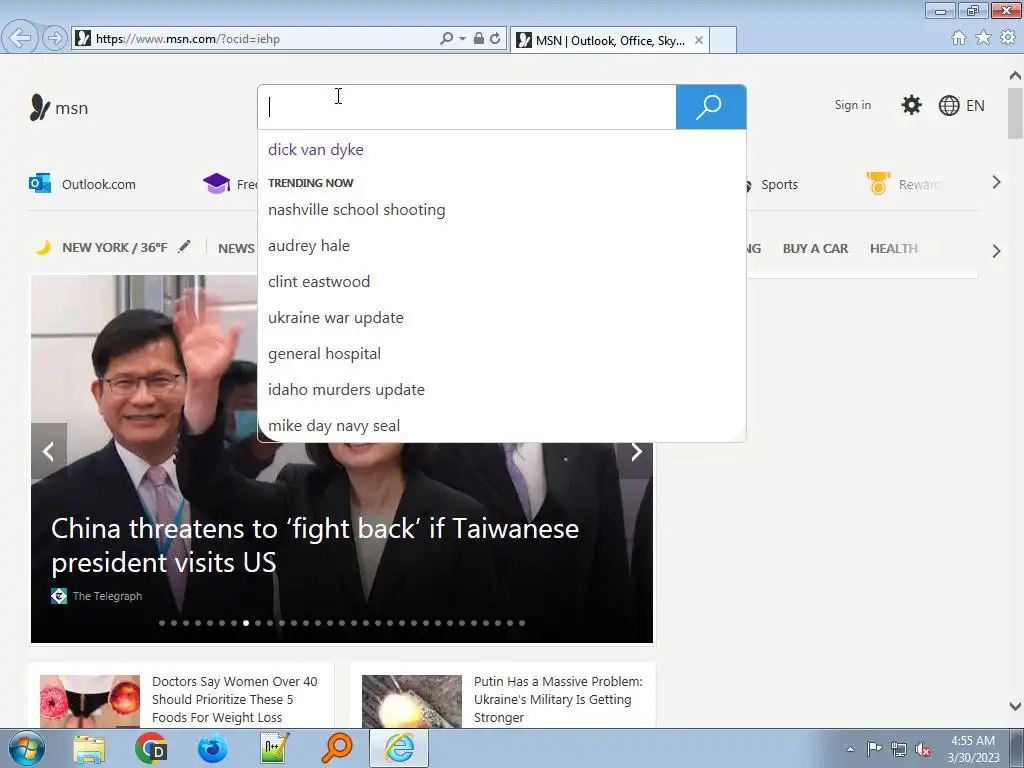
Task: Click the Action Center flag icon
Action: point(874,748)
